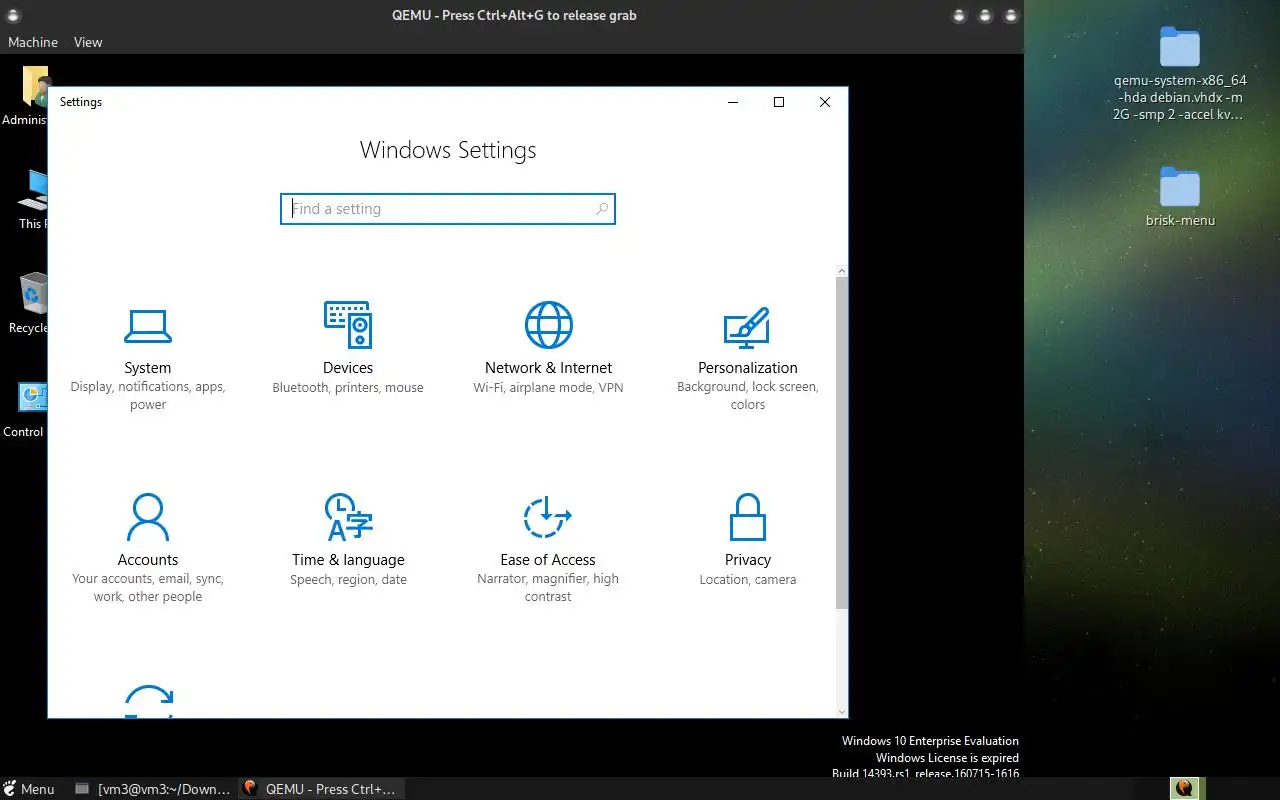Minimize the Settings window
Screen dimensions: 1280x800
point(734,102)
